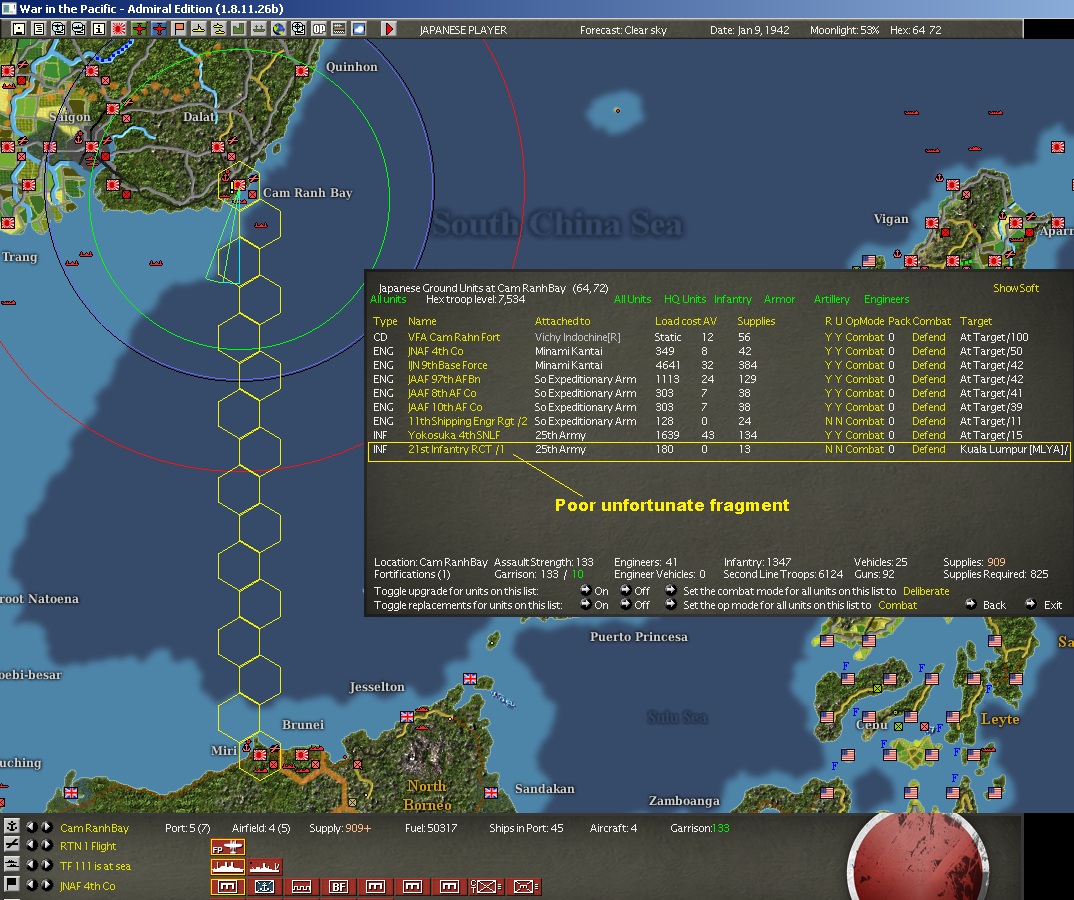Click the red plane on green icon
Viewport: 1074px width, 900px height.
(x=139, y=29)
